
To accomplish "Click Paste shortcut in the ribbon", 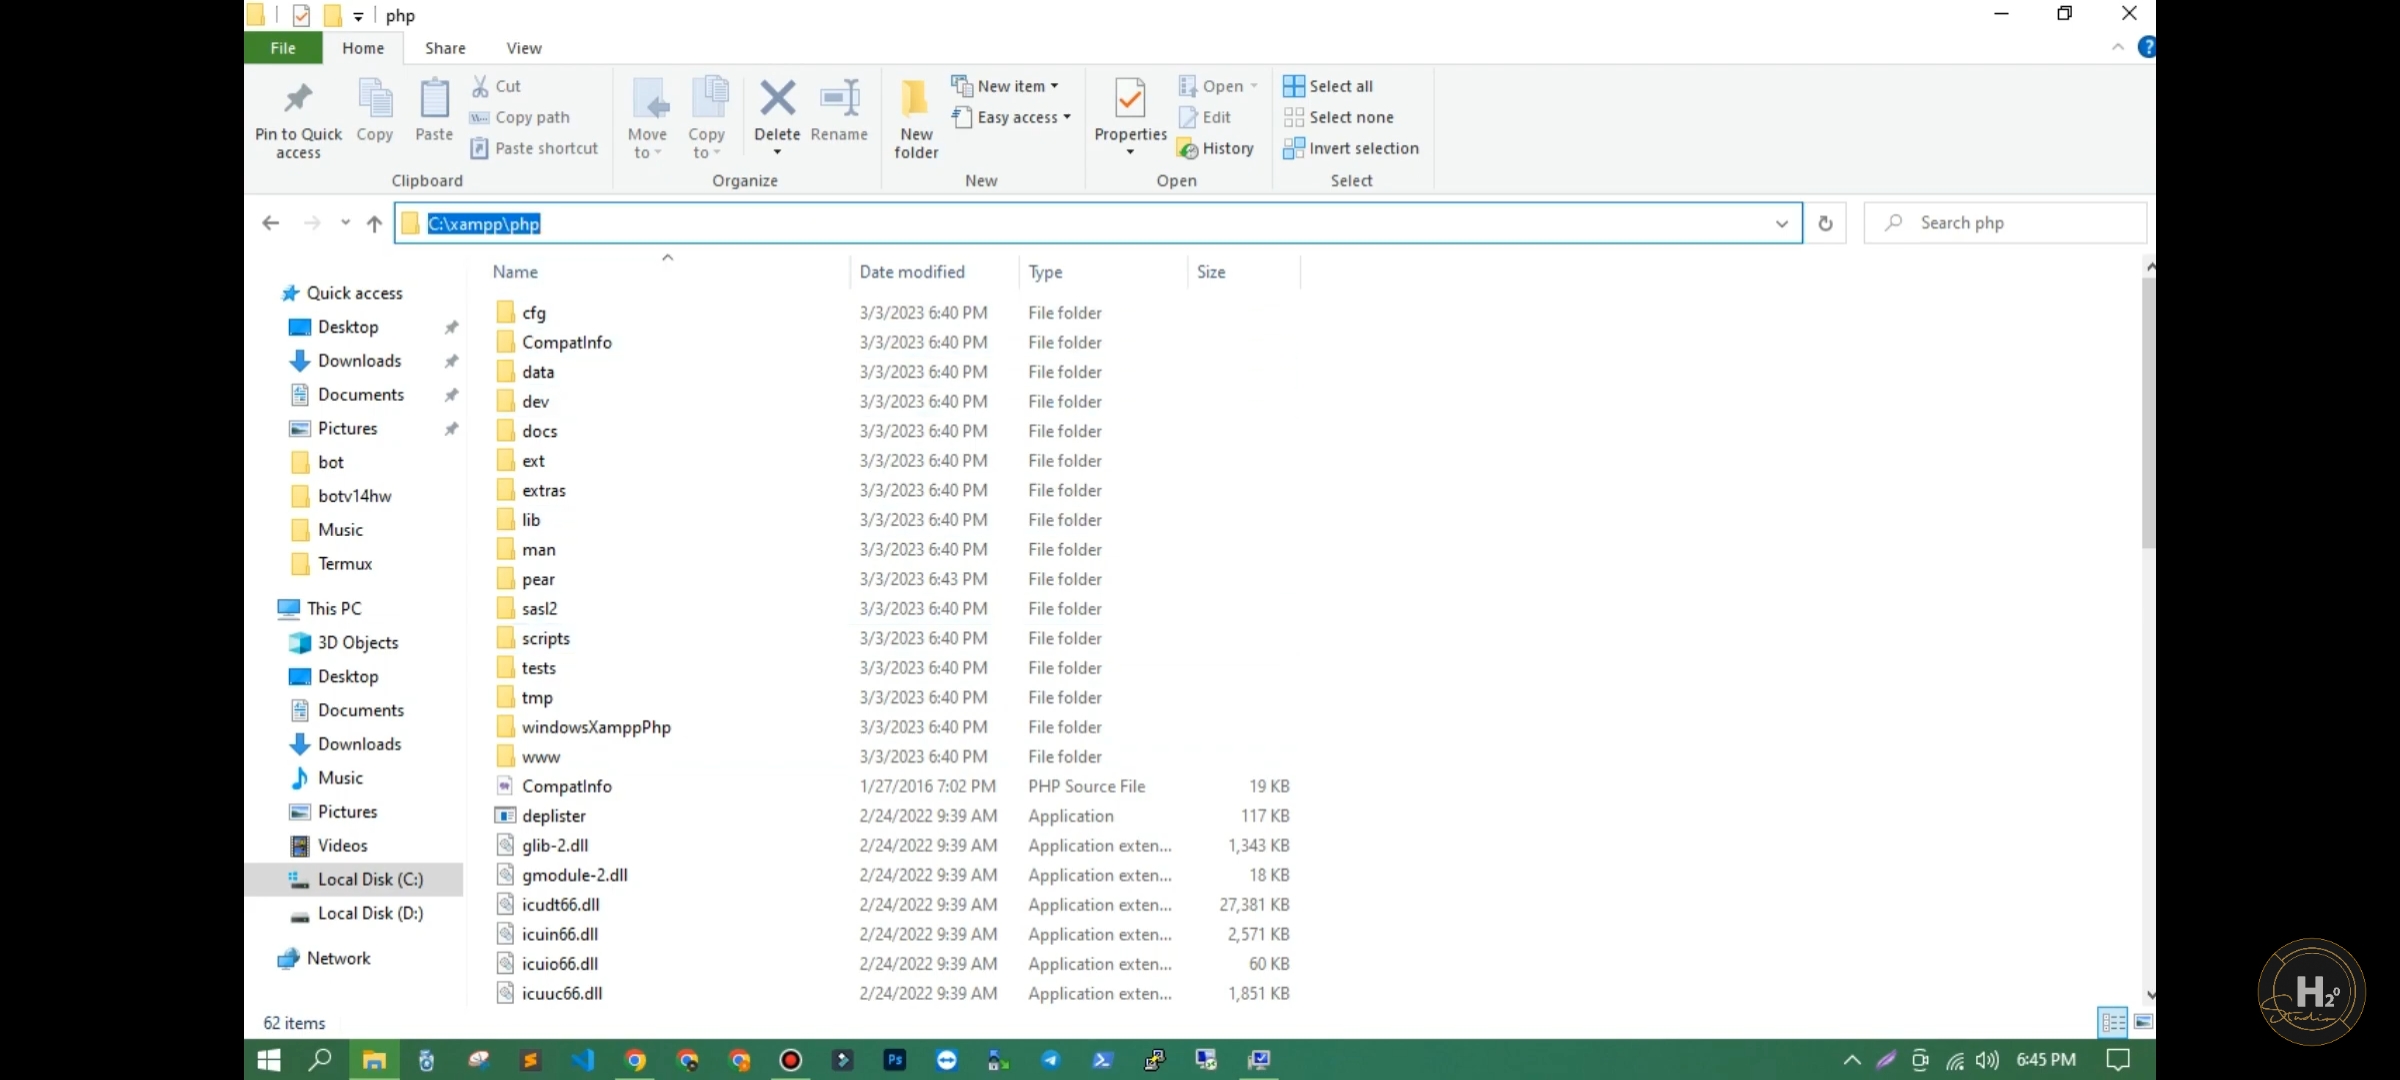I will click(x=534, y=148).
